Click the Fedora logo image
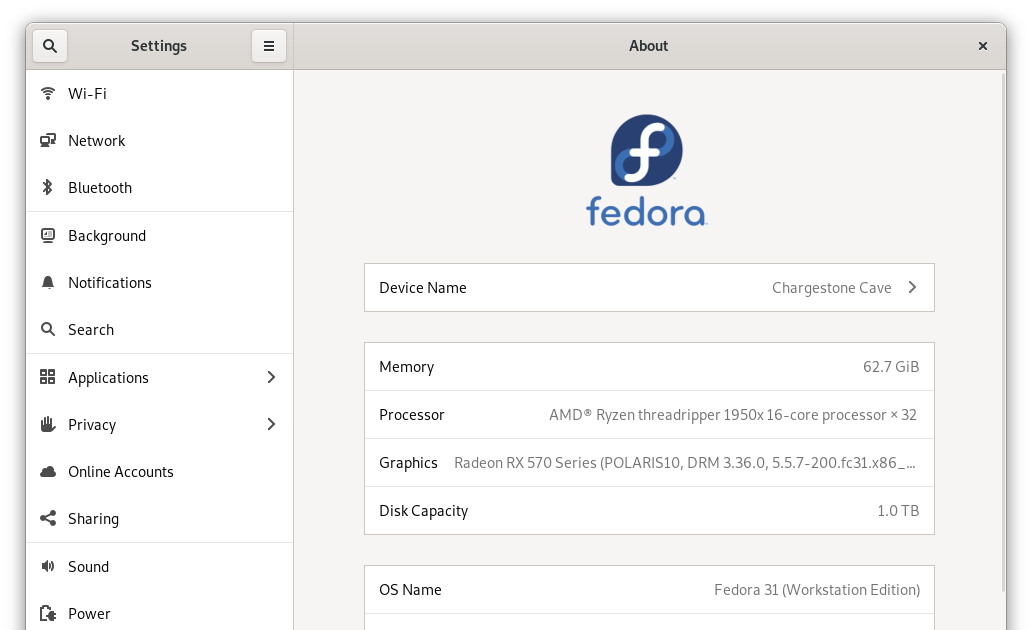 (x=646, y=171)
